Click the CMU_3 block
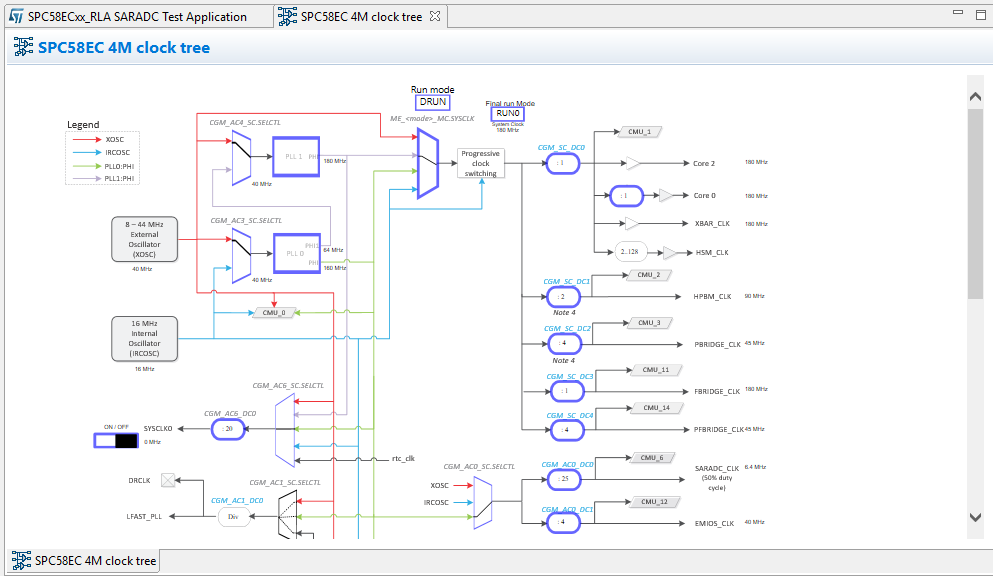The width and height of the screenshot is (993, 576). tap(650, 323)
